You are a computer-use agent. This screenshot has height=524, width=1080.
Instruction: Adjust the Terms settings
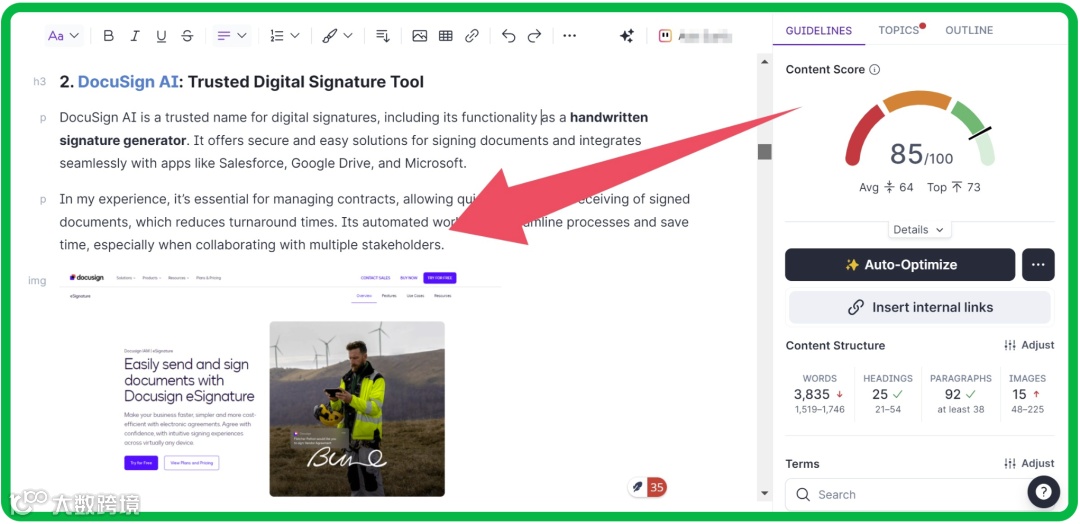[x=1030, y=463]
